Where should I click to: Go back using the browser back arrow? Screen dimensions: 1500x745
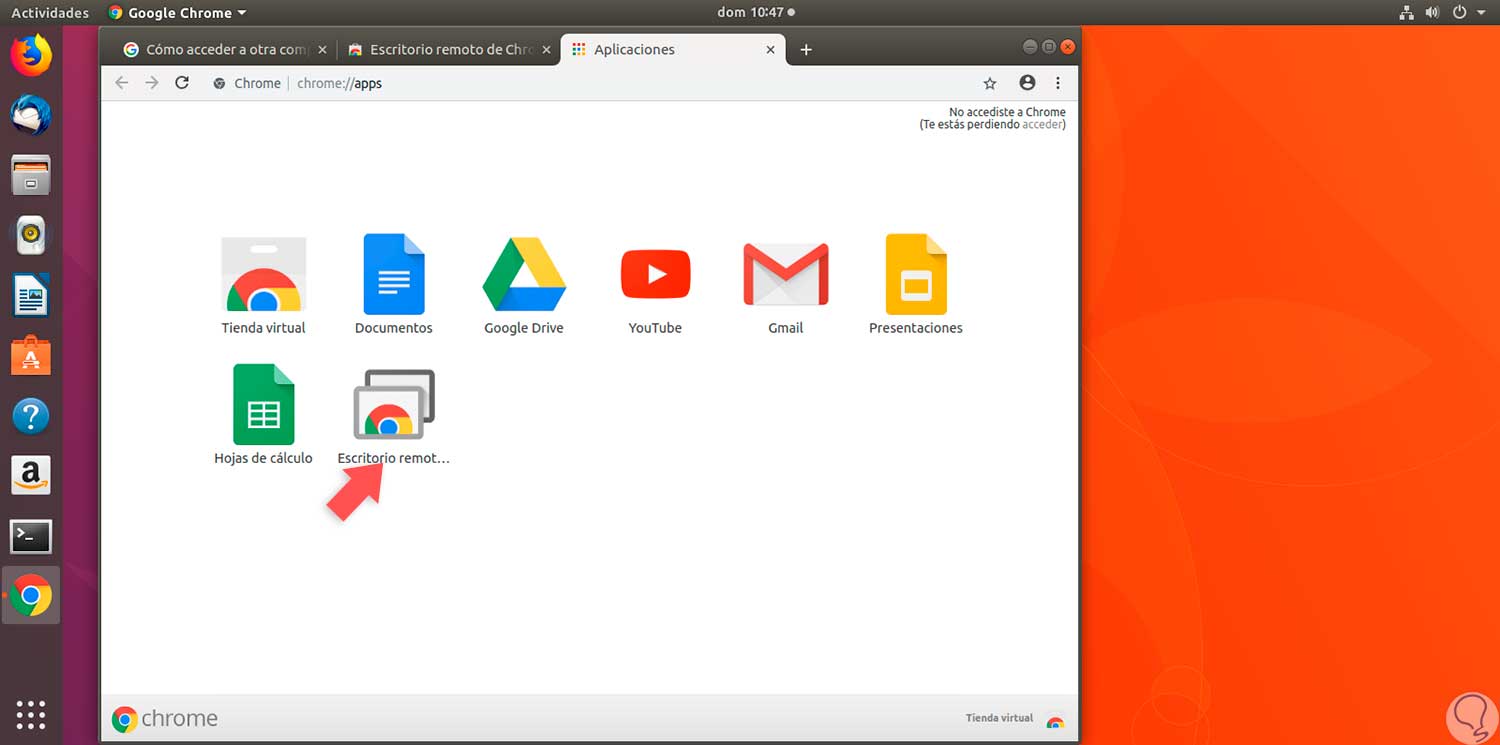point(122,83)
